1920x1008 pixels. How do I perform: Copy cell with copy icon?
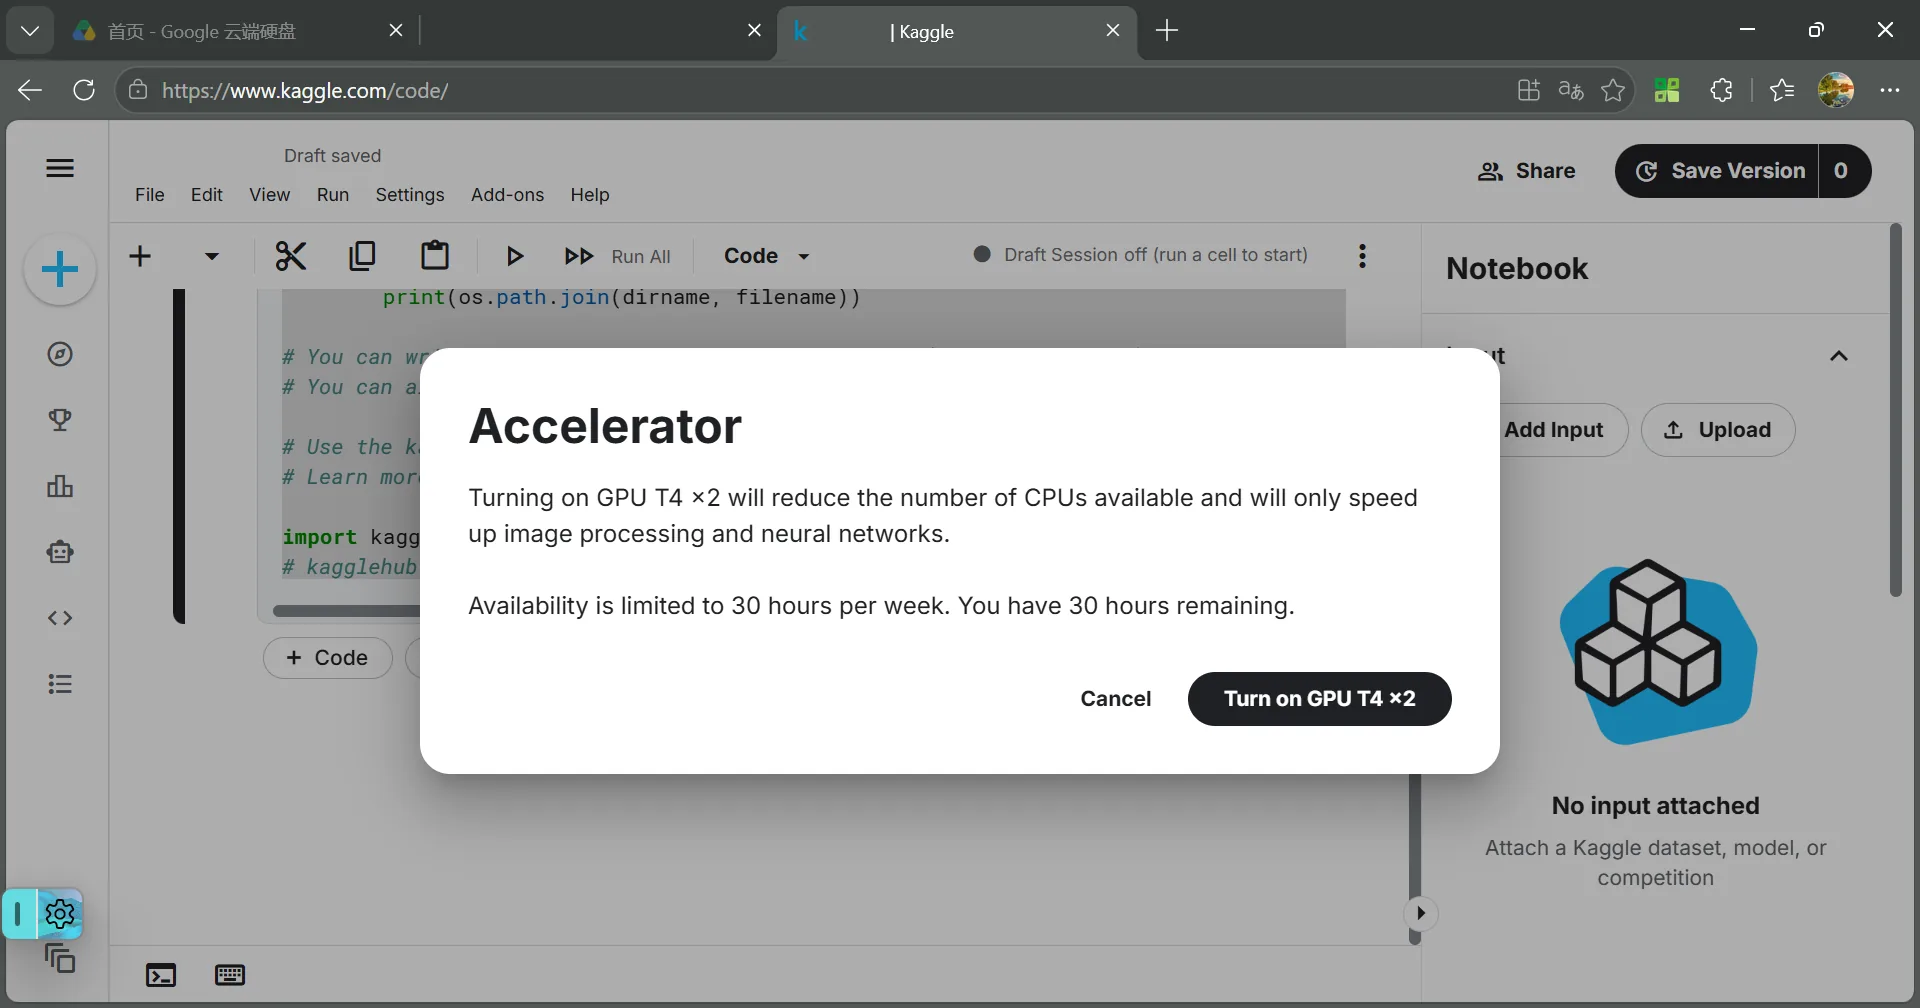pos(362,256)
